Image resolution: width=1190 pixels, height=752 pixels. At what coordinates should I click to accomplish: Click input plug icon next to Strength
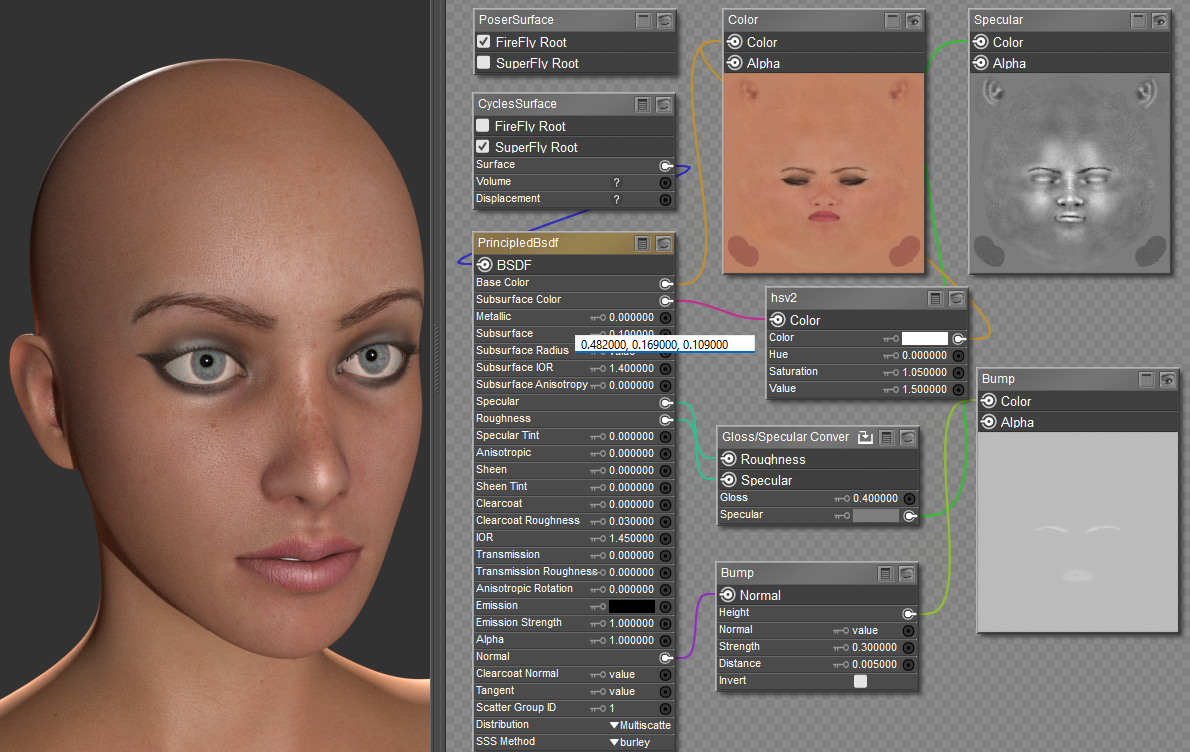click(908, 647)
